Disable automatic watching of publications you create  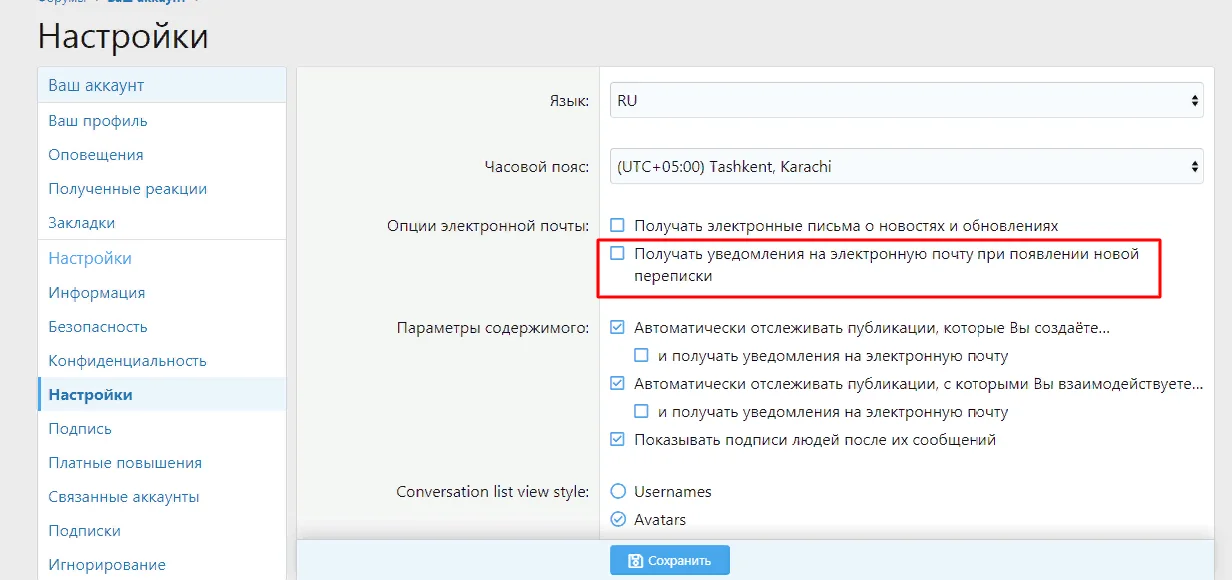tap(617, 326)
